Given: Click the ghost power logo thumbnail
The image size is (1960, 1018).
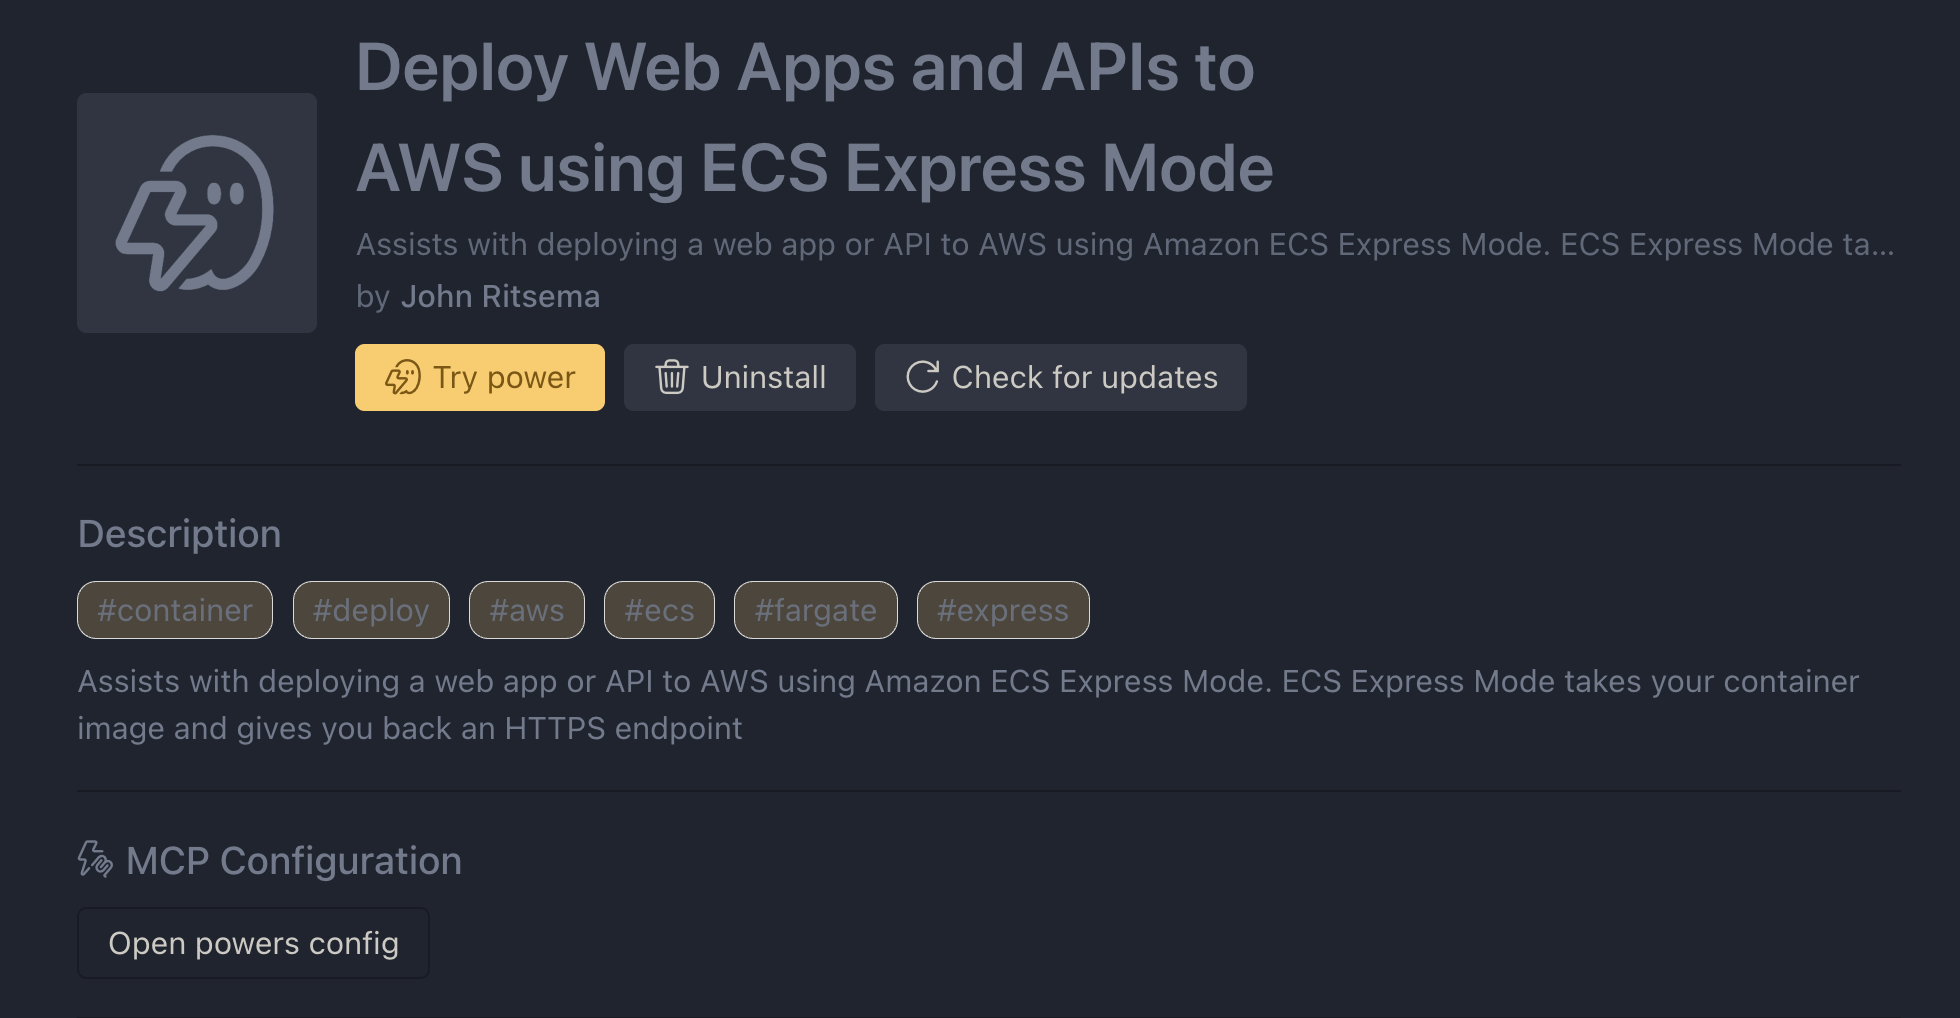Looking at the screenshot, I should 197,213.
